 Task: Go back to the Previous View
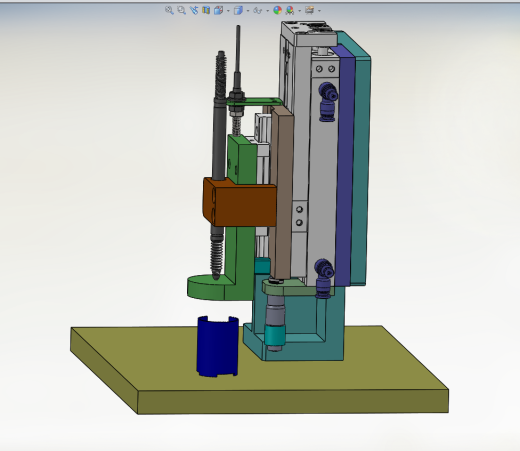(x=194, y=10)
